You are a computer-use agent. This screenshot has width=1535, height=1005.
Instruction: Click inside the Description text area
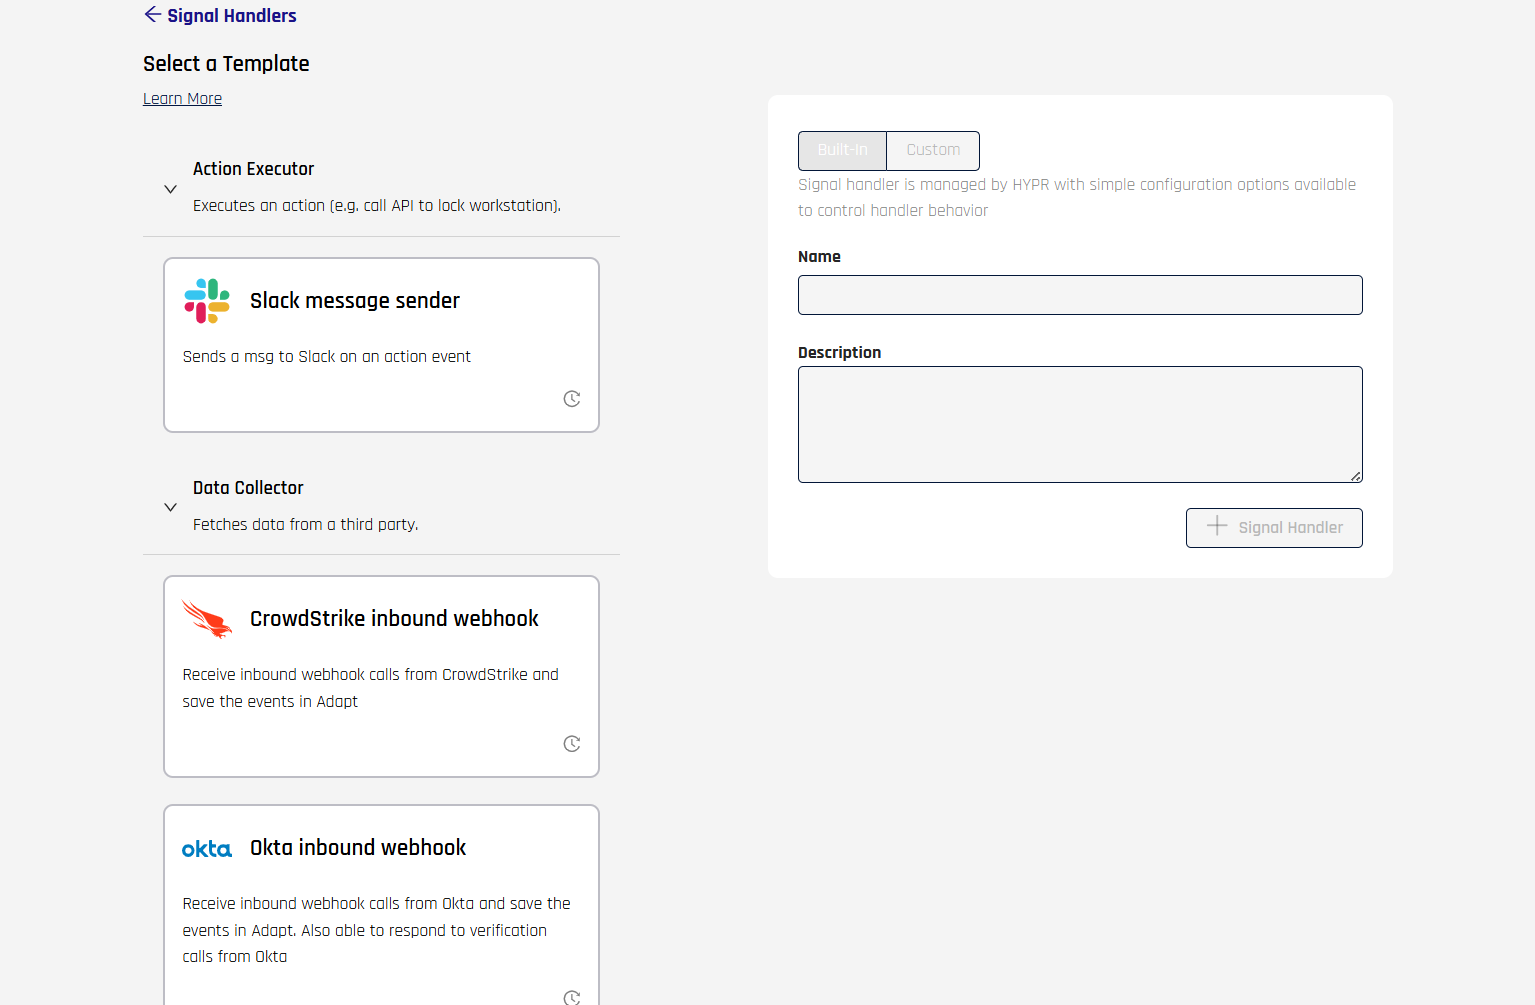pos(1080,424)
